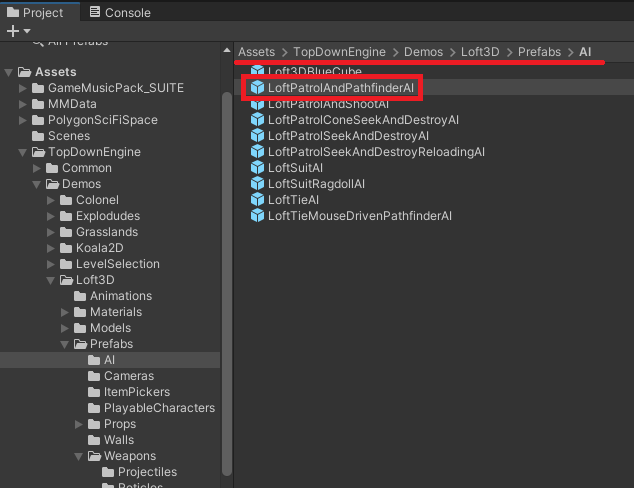
Task: Expand the Colonel folder arrow
Action: (x=51, y=200)
